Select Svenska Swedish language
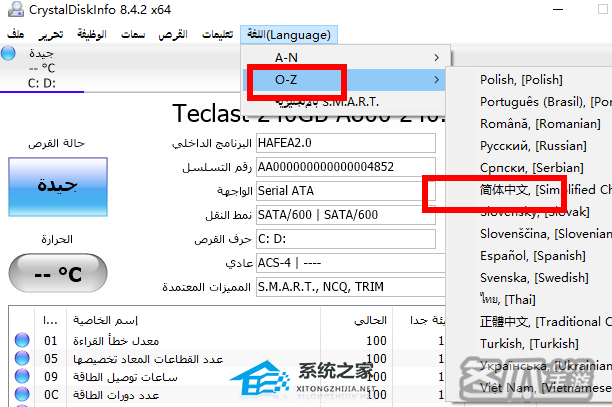Screen dimensions: 612x407 tap(534, 278)
